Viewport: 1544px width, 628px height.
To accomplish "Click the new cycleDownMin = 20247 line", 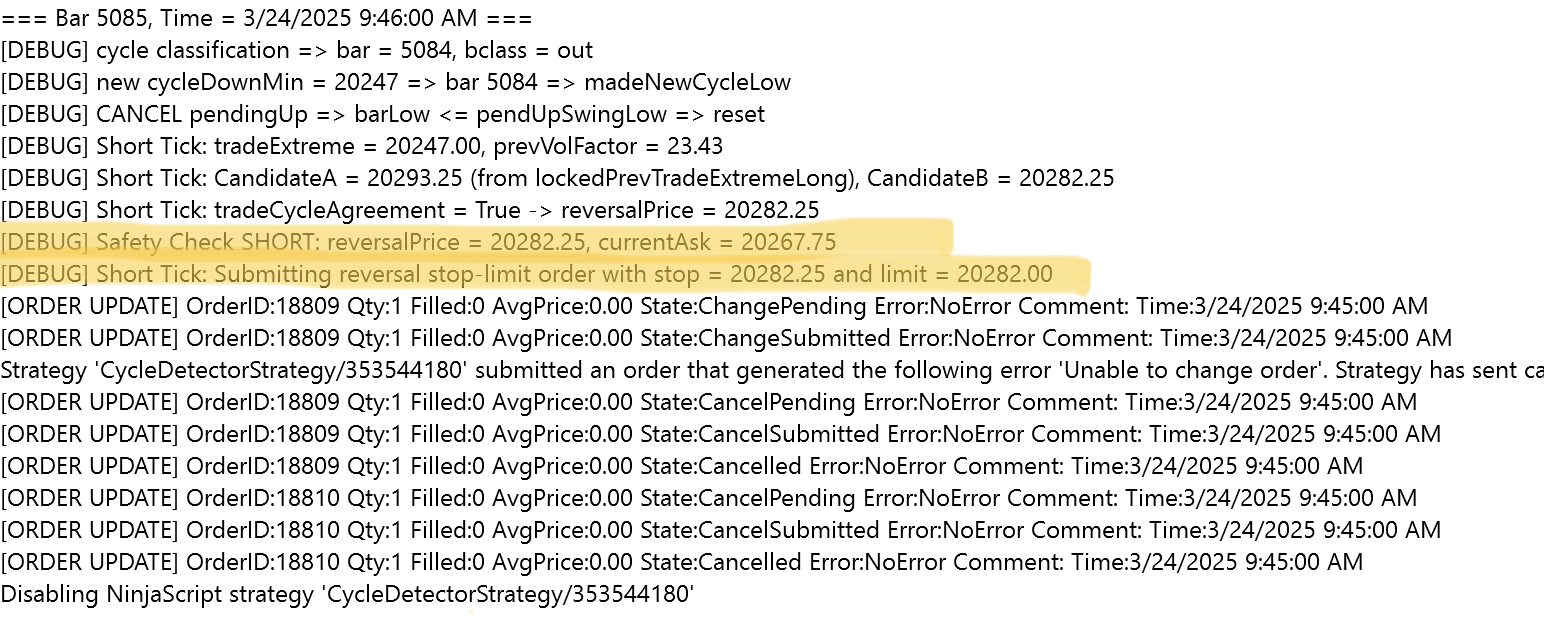I will [x=396, y=82].
